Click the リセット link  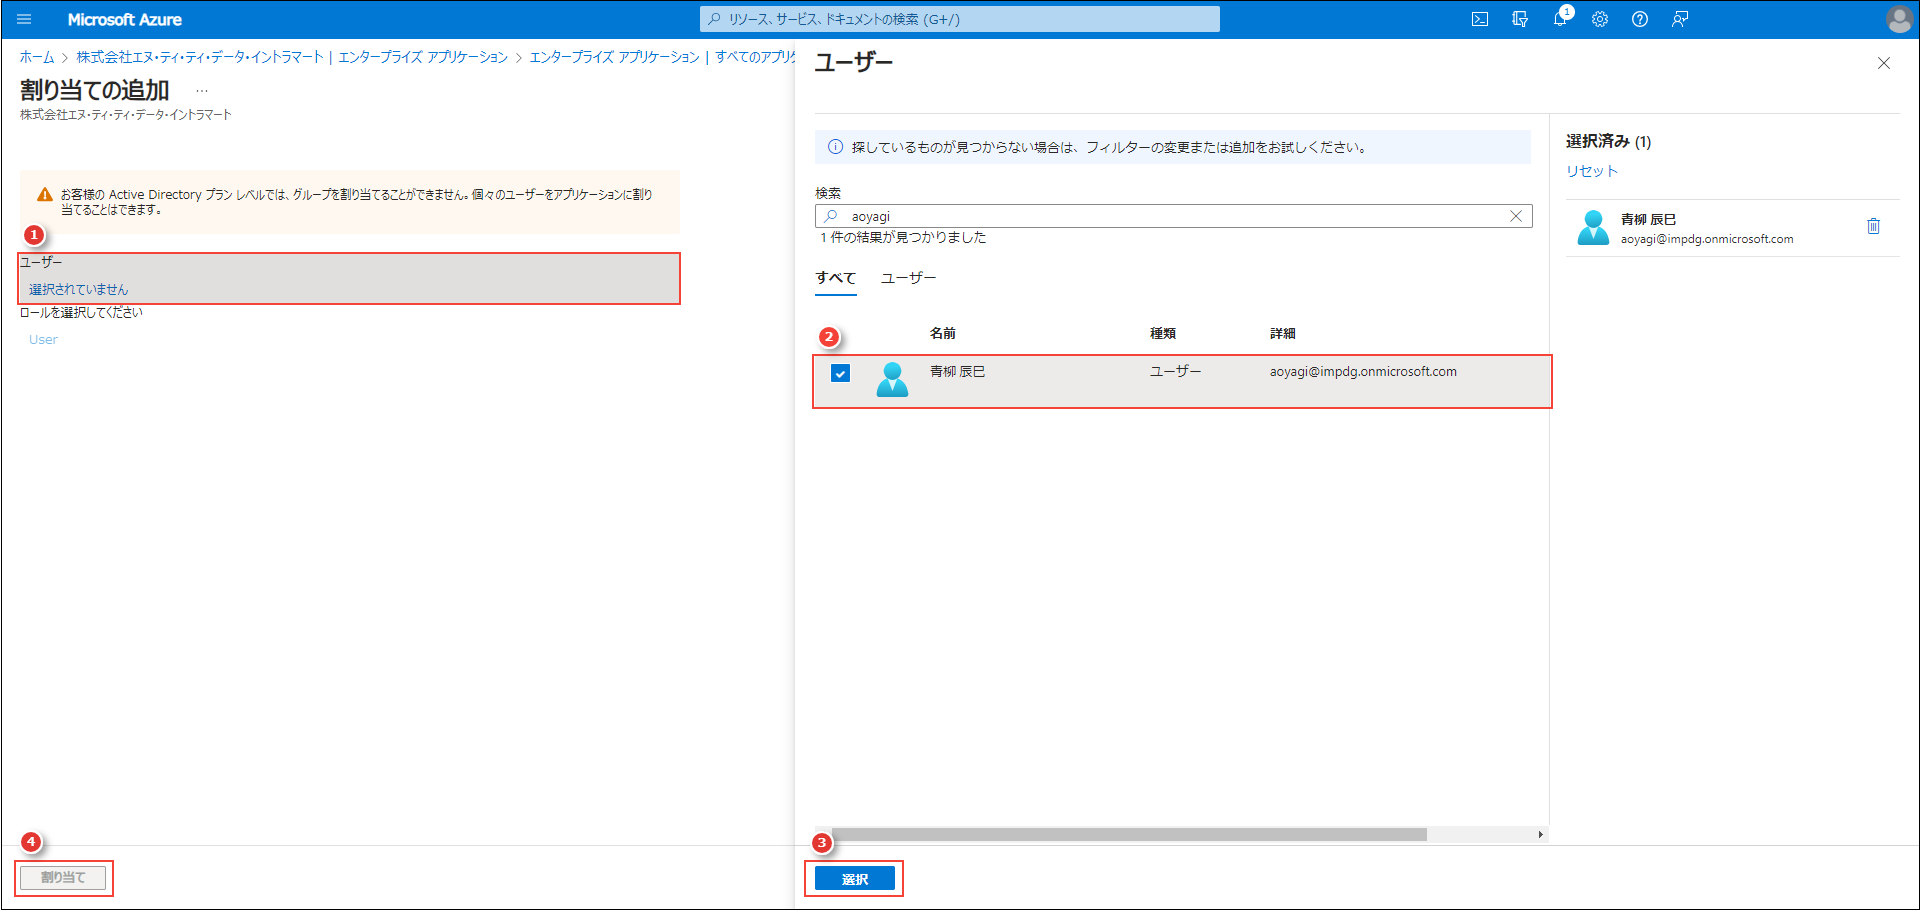coord(1590,170)
